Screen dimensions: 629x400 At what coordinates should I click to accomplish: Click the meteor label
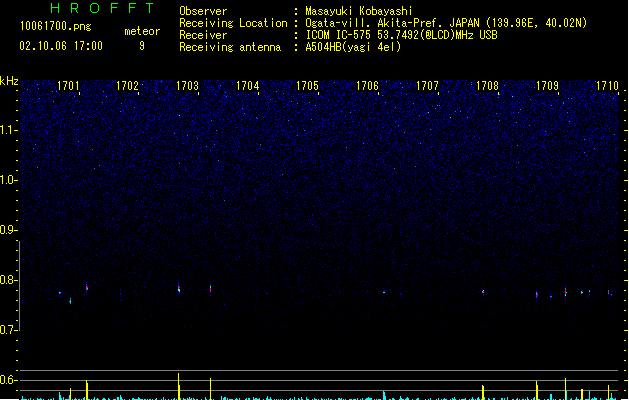(142, 31)
